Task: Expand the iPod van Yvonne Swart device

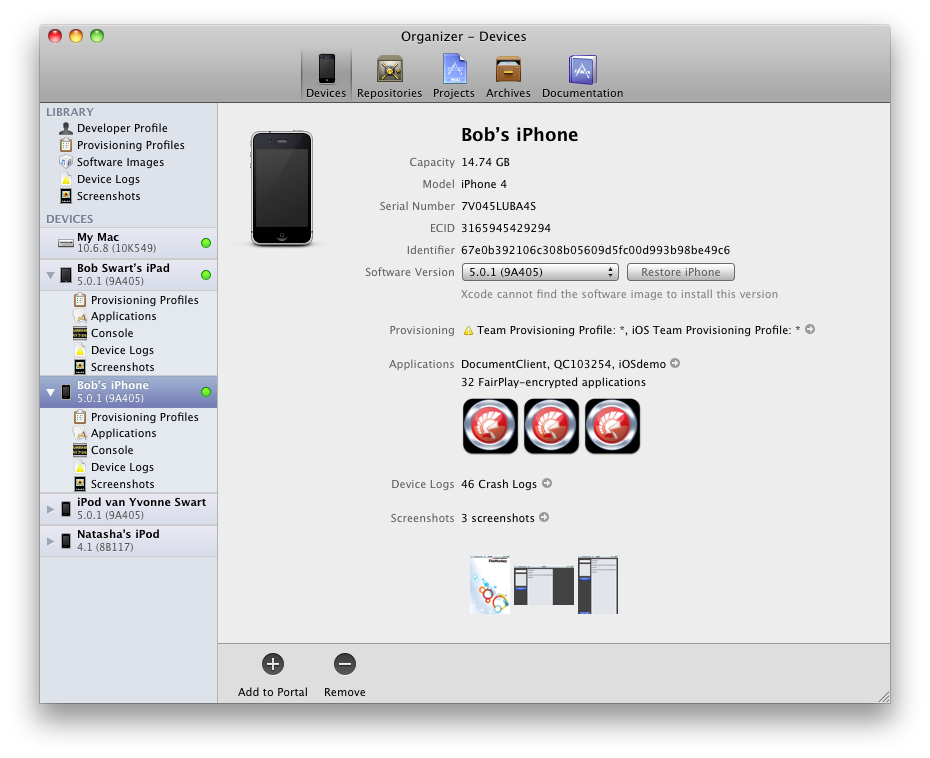Action: tap(50, 509)
